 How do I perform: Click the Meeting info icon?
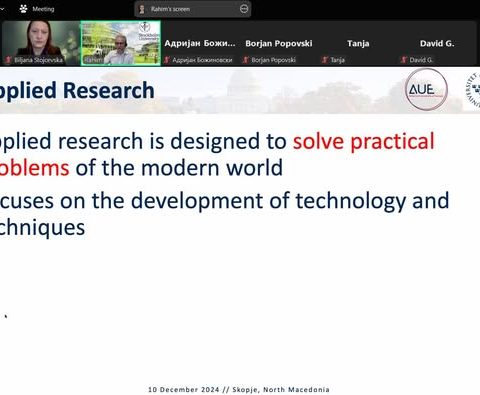(x=23, y=9)
